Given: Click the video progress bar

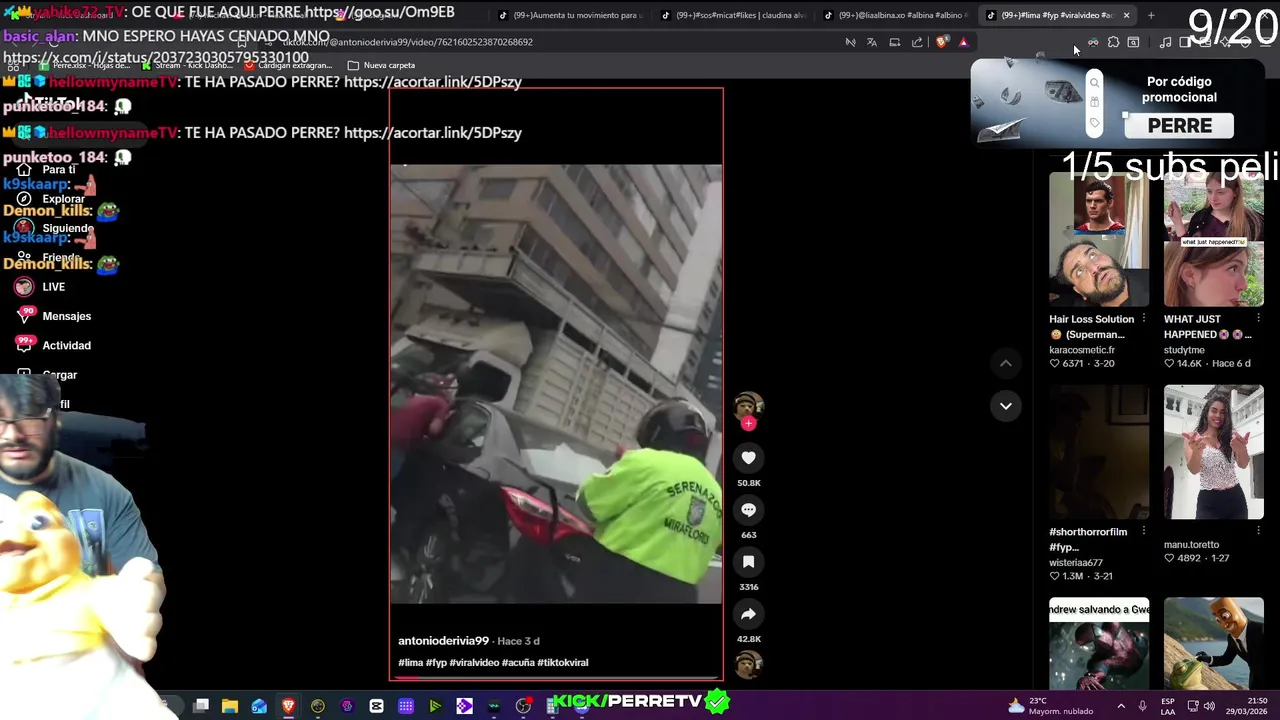Looking at the screenshot, I should point(556,678).
